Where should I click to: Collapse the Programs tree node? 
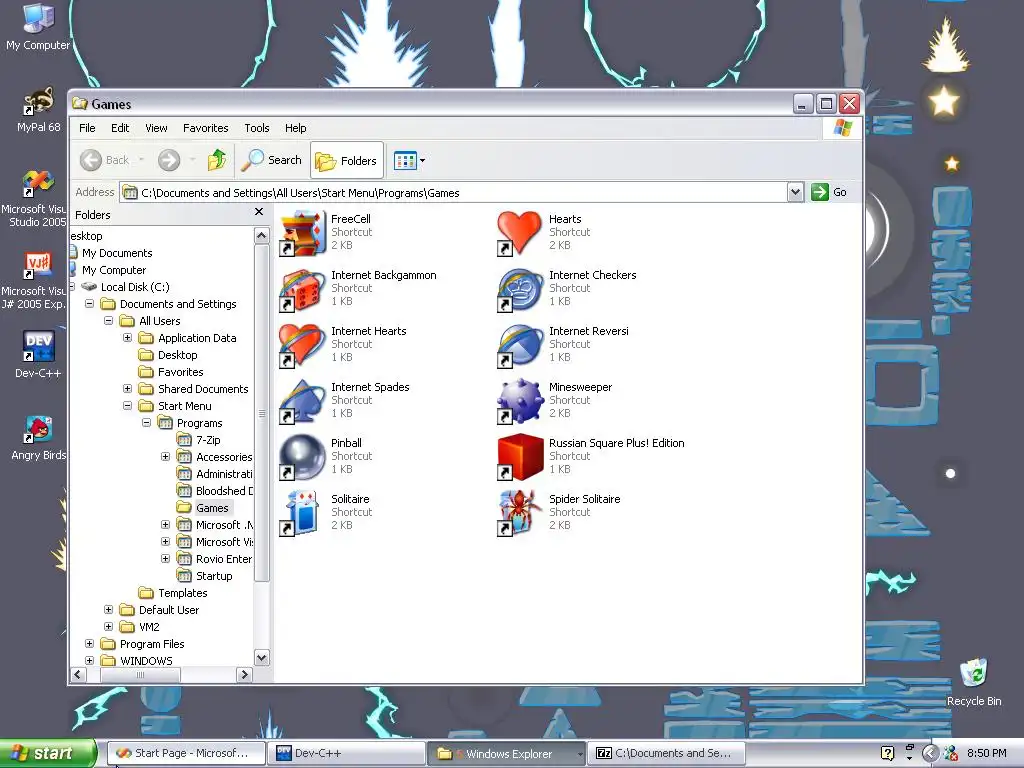click(146, 423)
